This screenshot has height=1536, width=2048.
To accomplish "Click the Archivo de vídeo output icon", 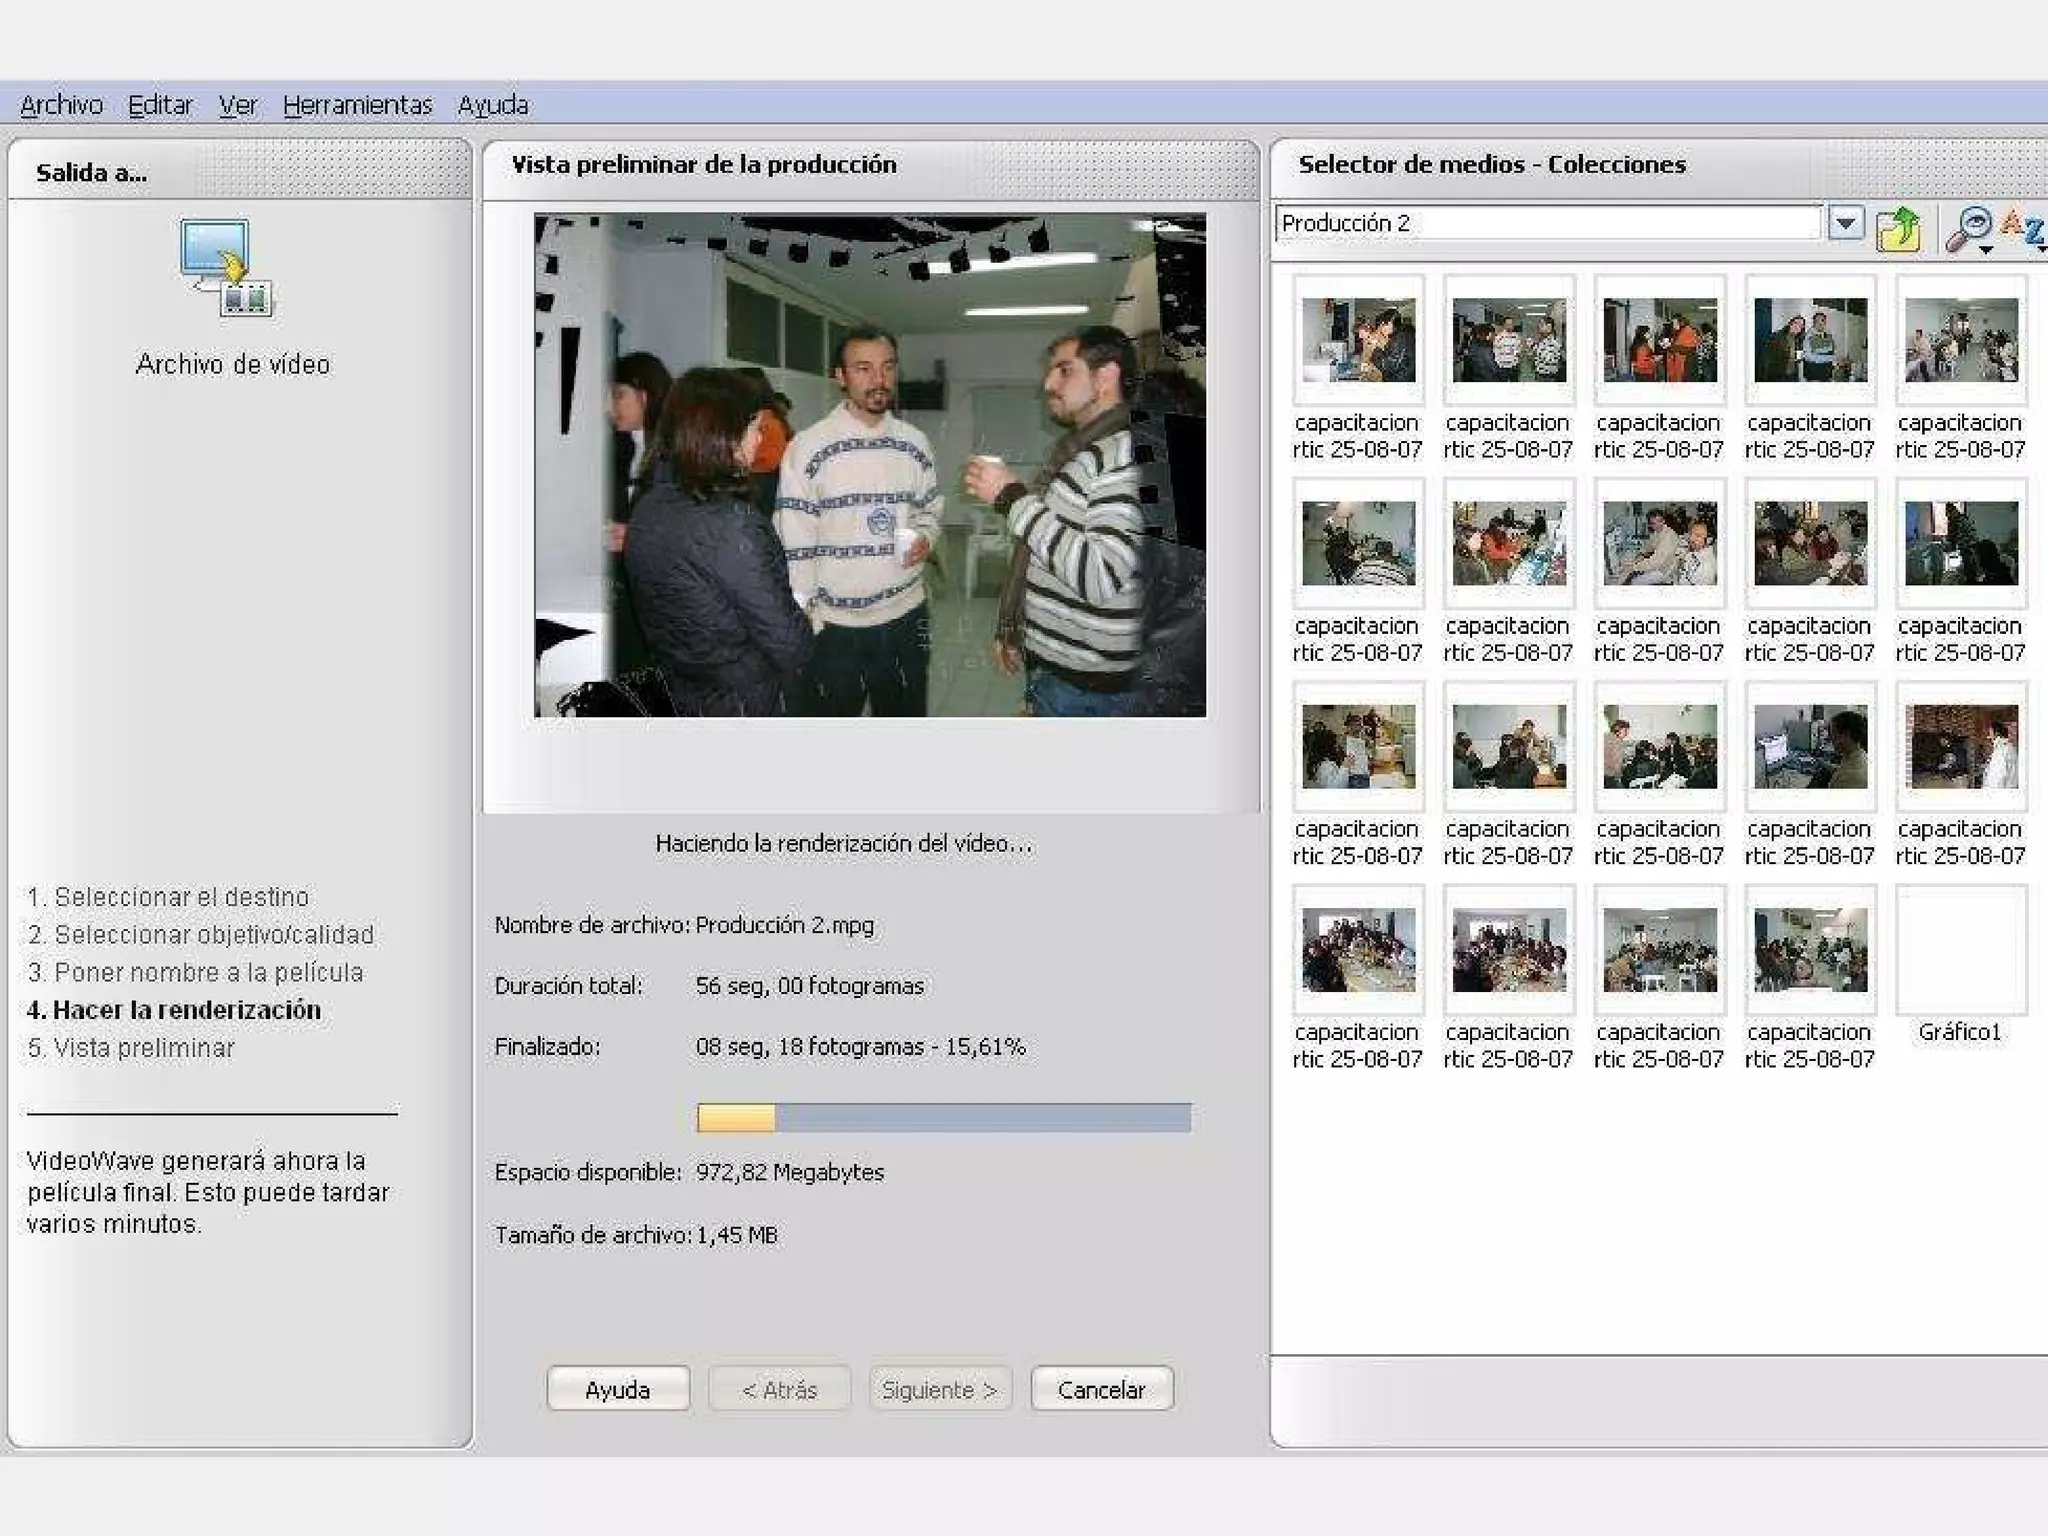I will coord(227,268).
